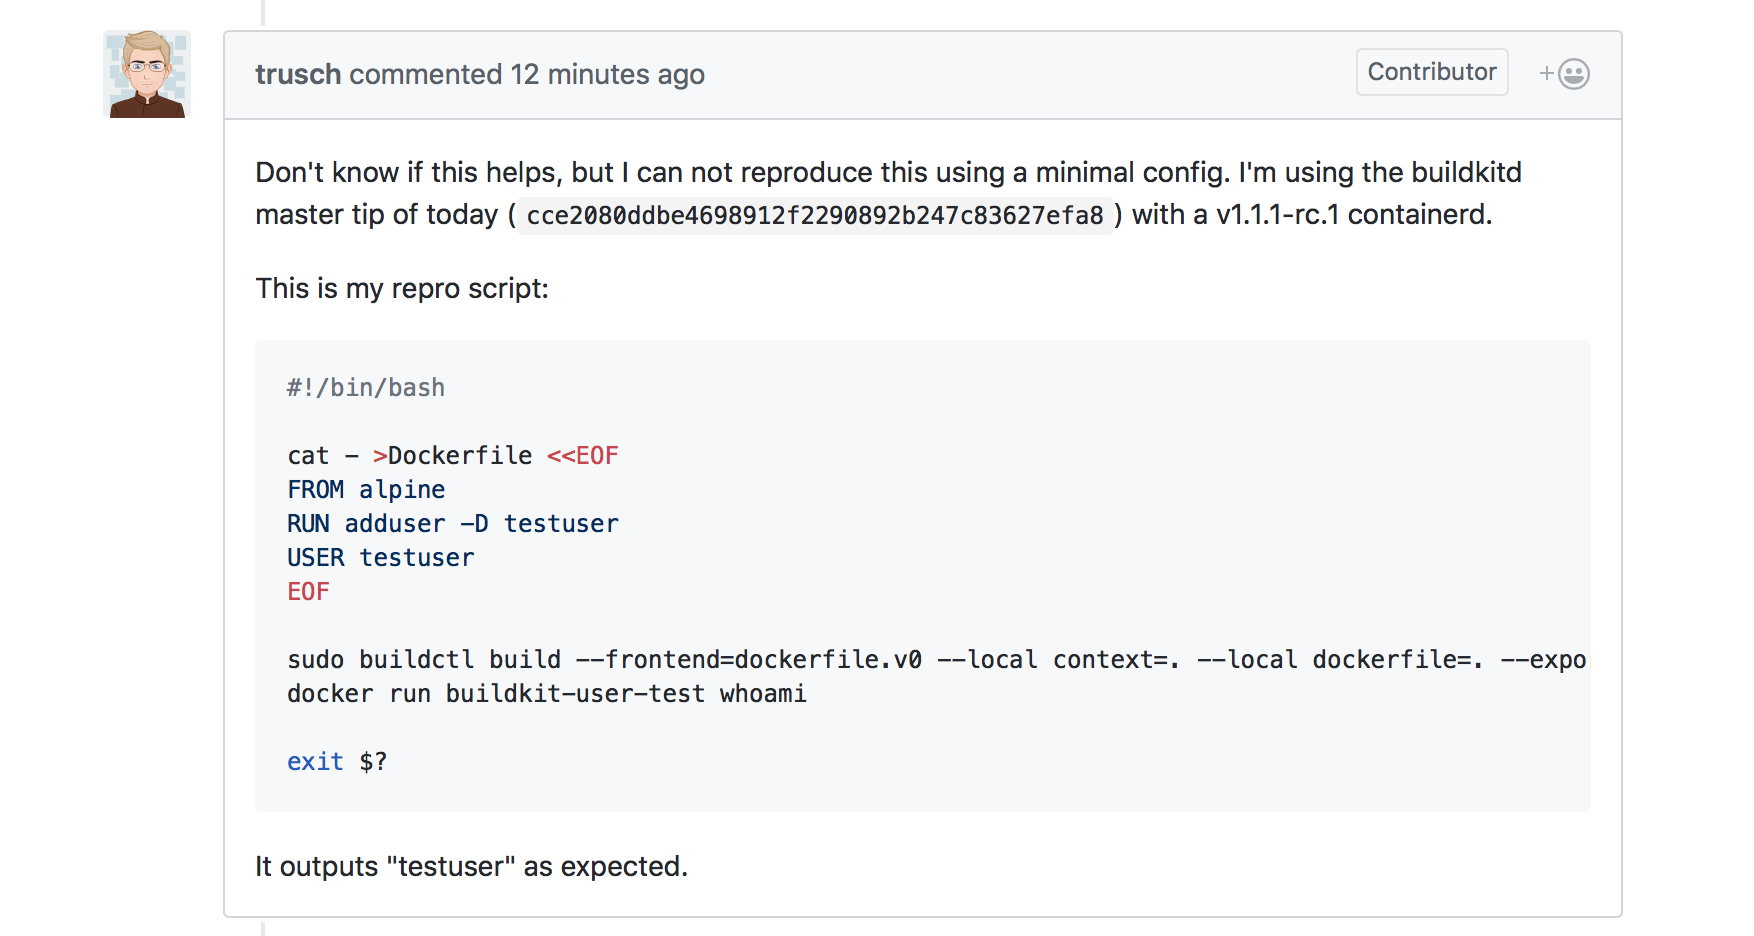The width and height of the screenshot is (1754, 936).
Task: Click the smiley face reaction icon
Action: point(1571,73)
